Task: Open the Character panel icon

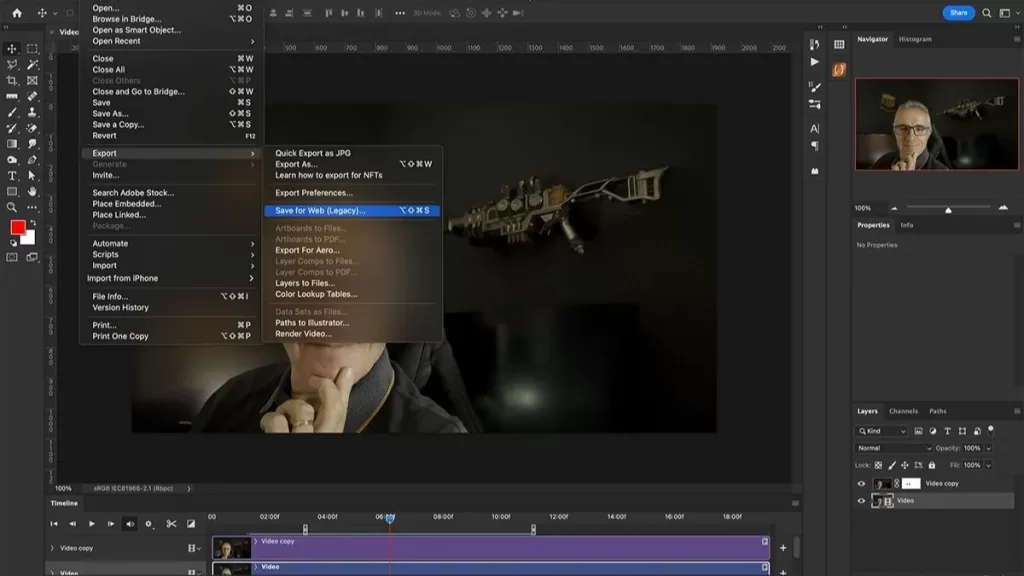Action: point(814,129)
